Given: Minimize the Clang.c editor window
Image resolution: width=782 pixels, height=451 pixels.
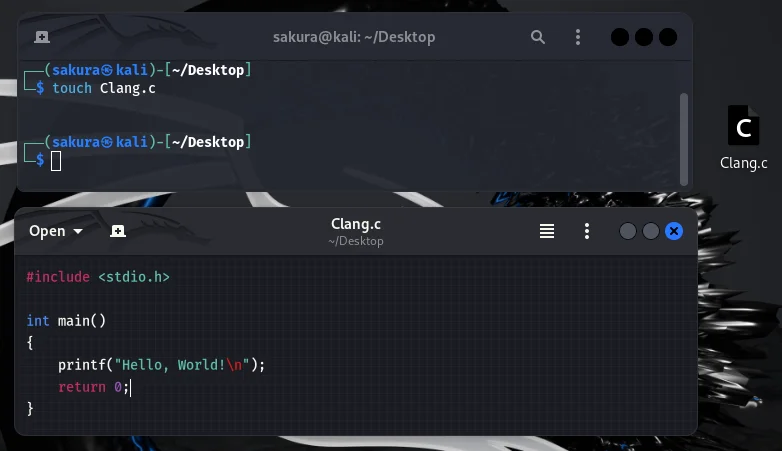Looking at the screenshot, I should click(x=627, y=231).
